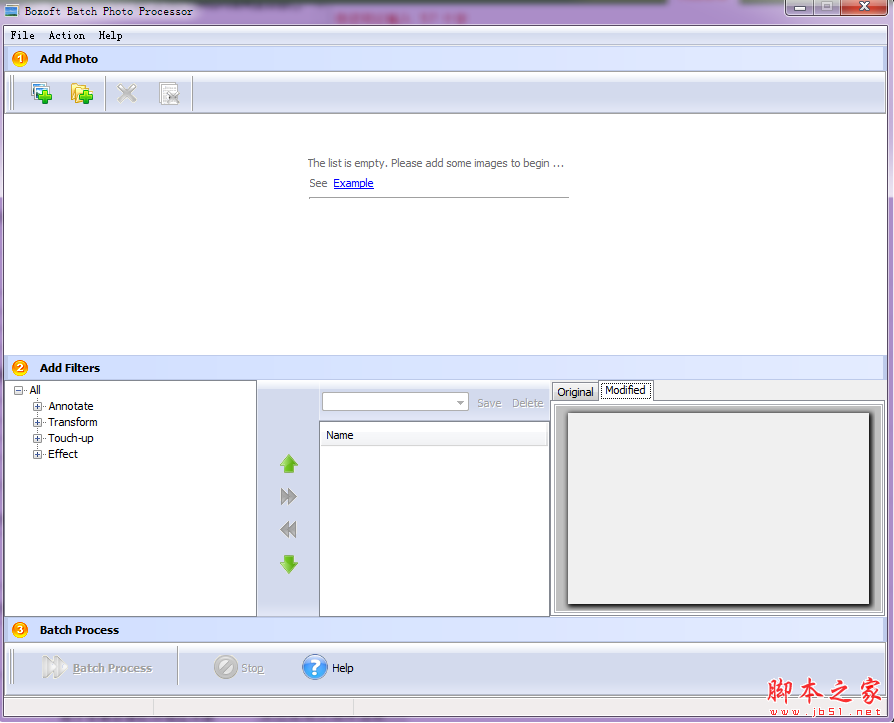Click the green move-up arrow
894x723 pixels.
289,464
